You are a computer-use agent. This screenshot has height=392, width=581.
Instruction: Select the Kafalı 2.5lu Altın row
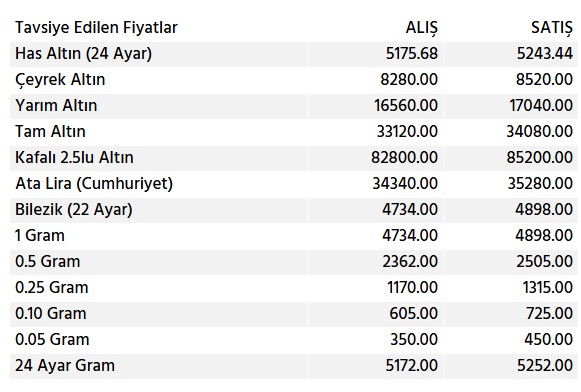pos(293,158)
